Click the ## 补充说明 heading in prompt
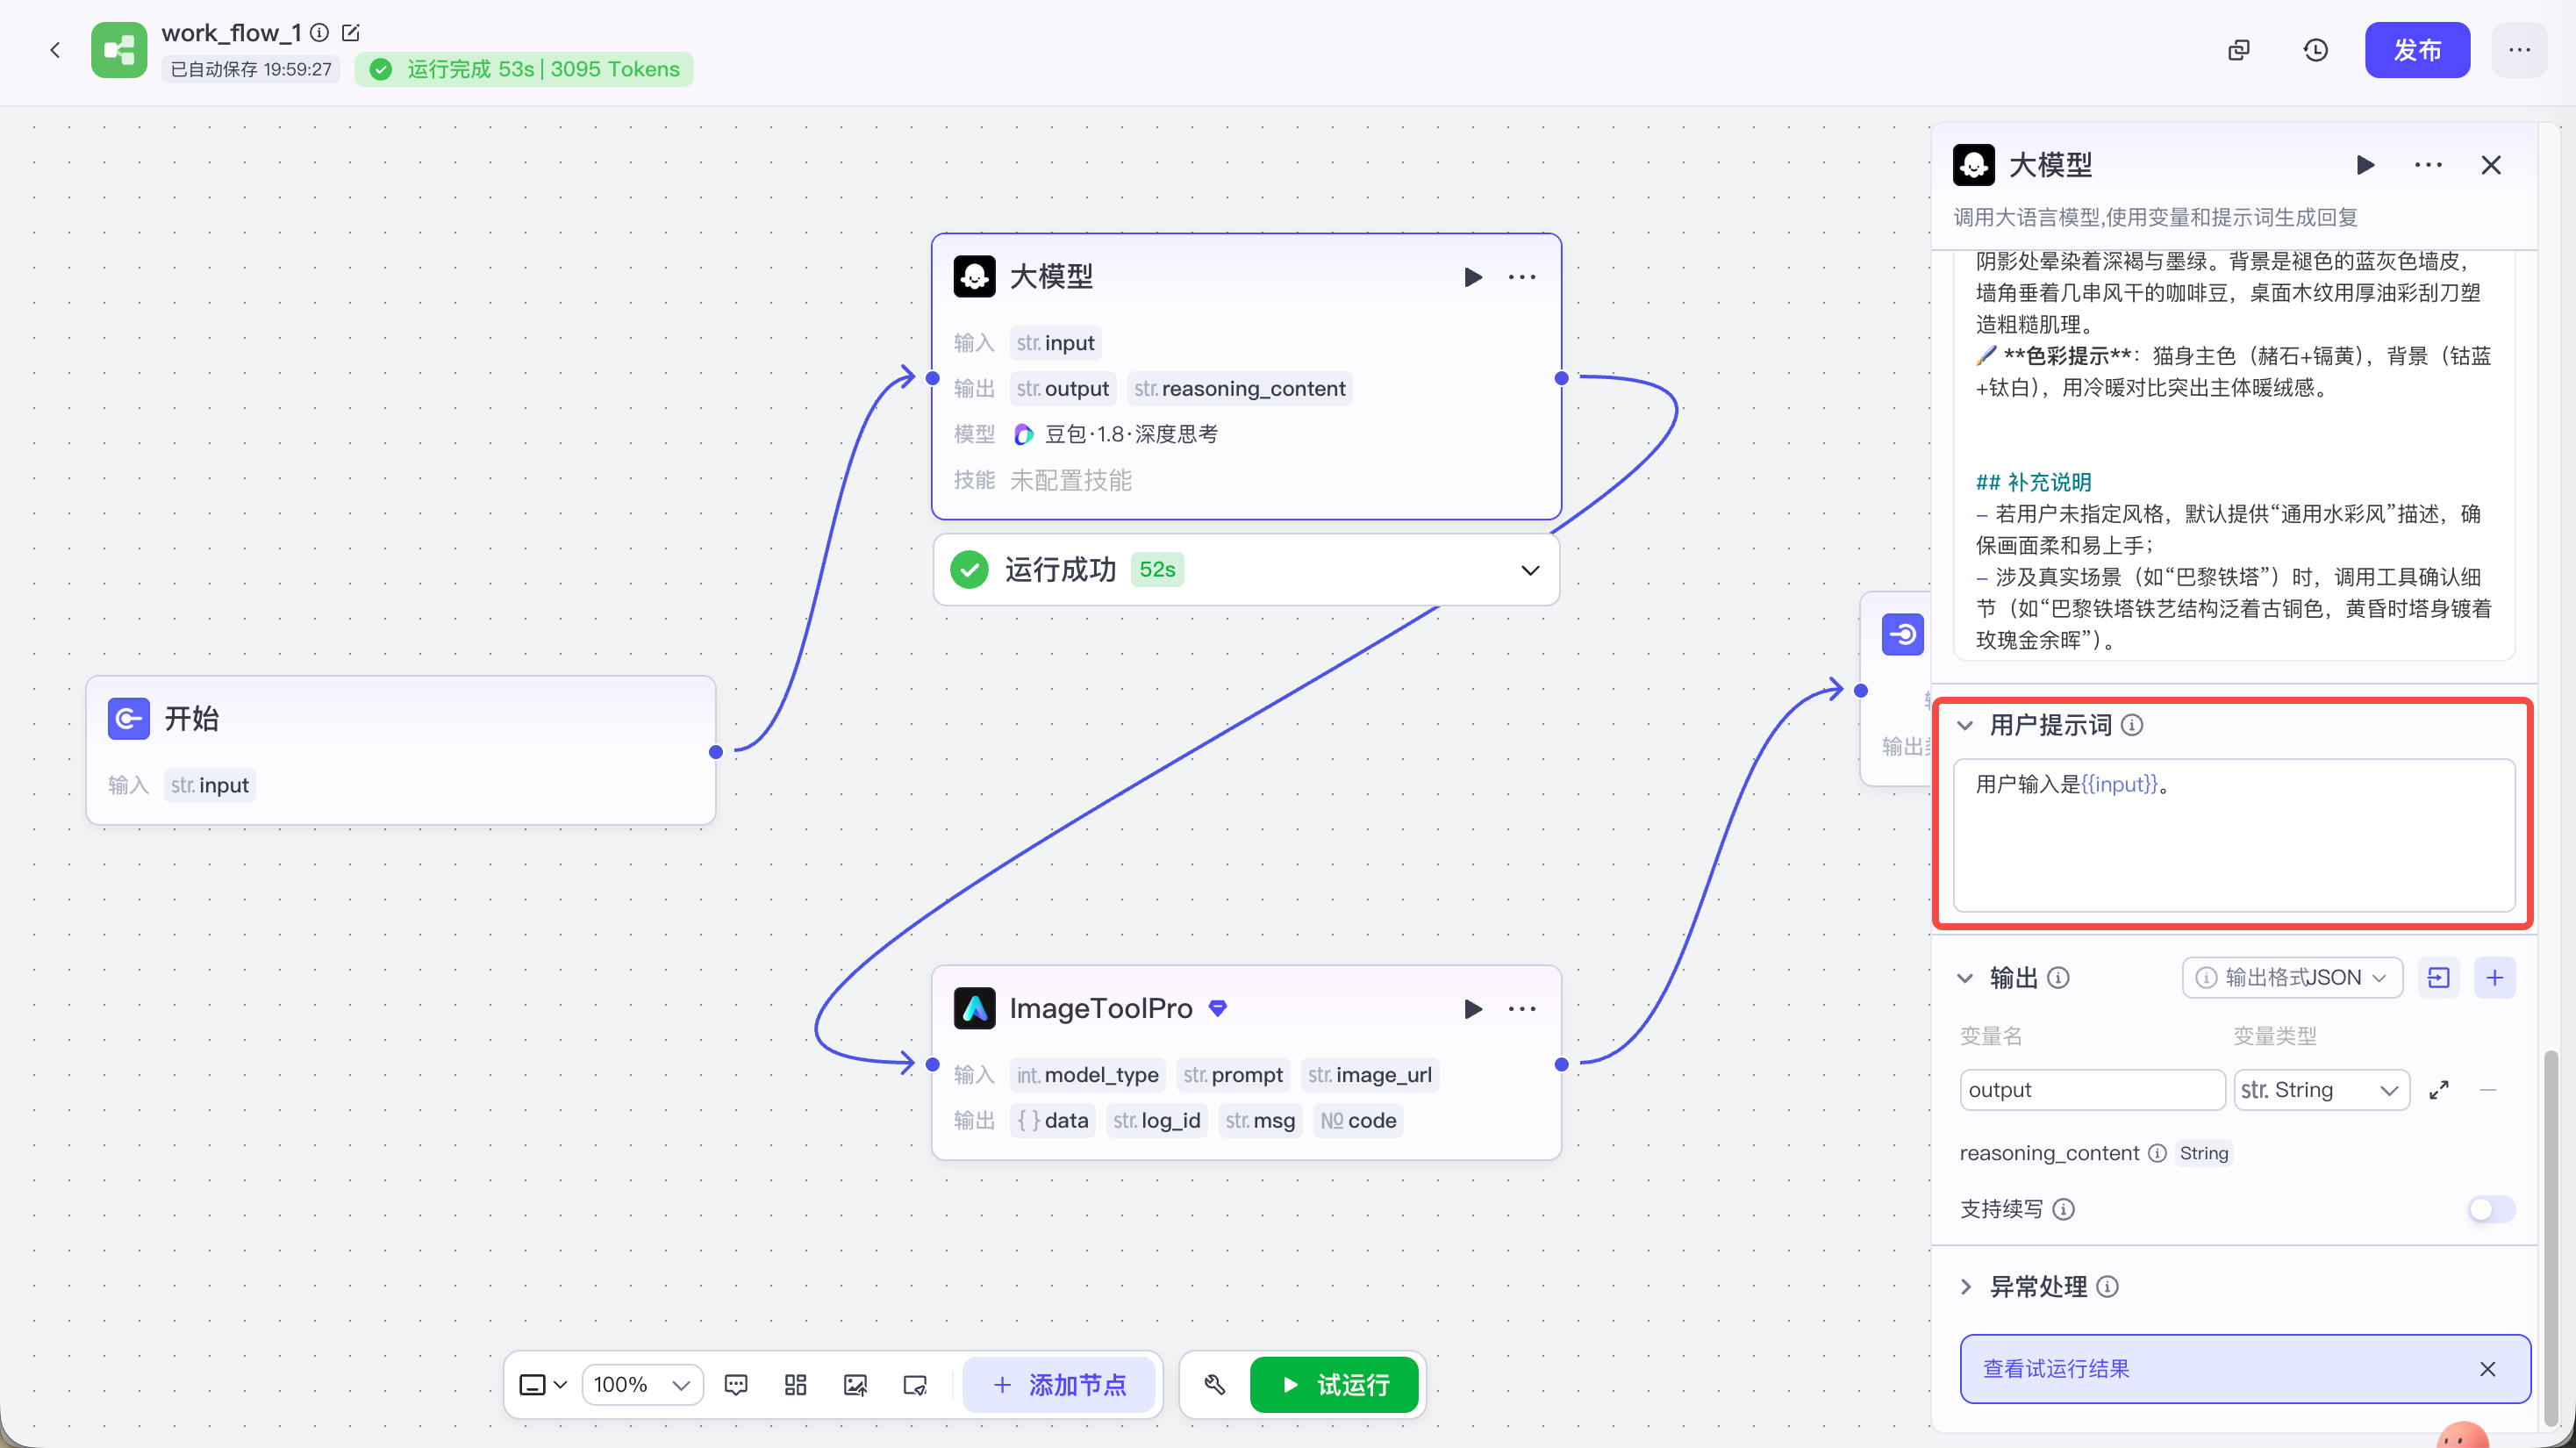 pyautogui.click(x=2033, y=482)
